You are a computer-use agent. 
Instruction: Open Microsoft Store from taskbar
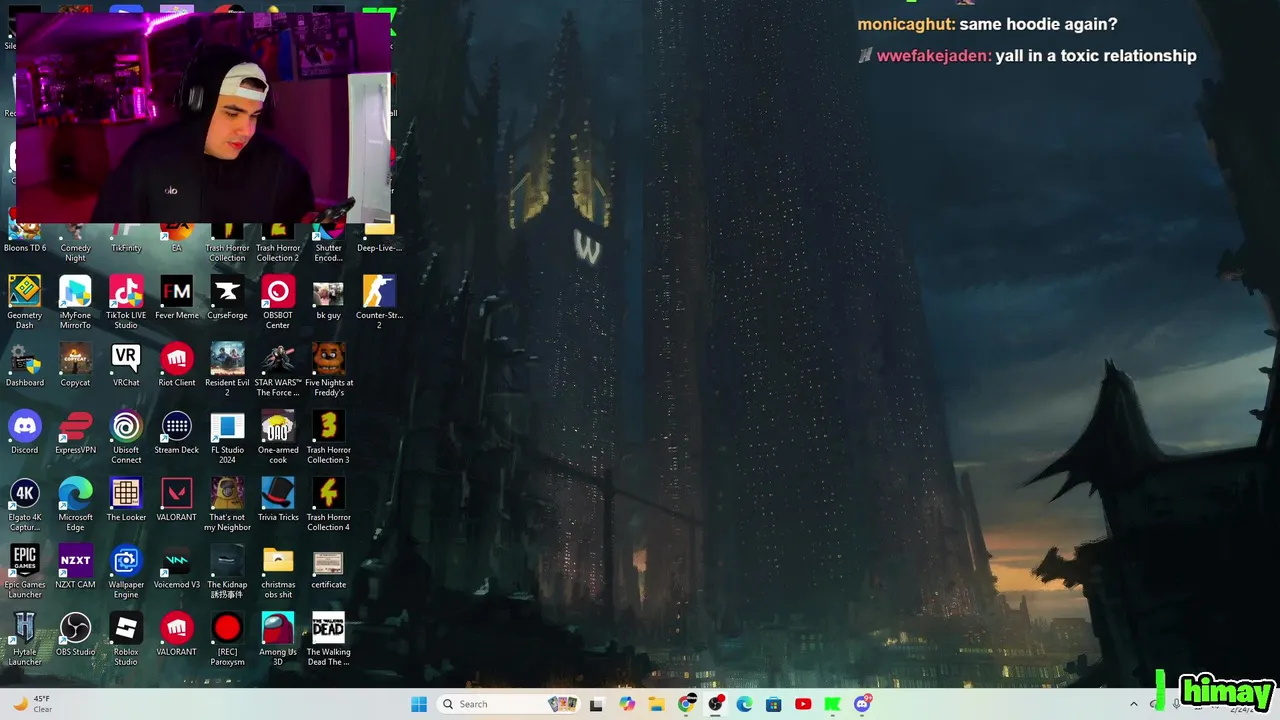click(773, 704)
